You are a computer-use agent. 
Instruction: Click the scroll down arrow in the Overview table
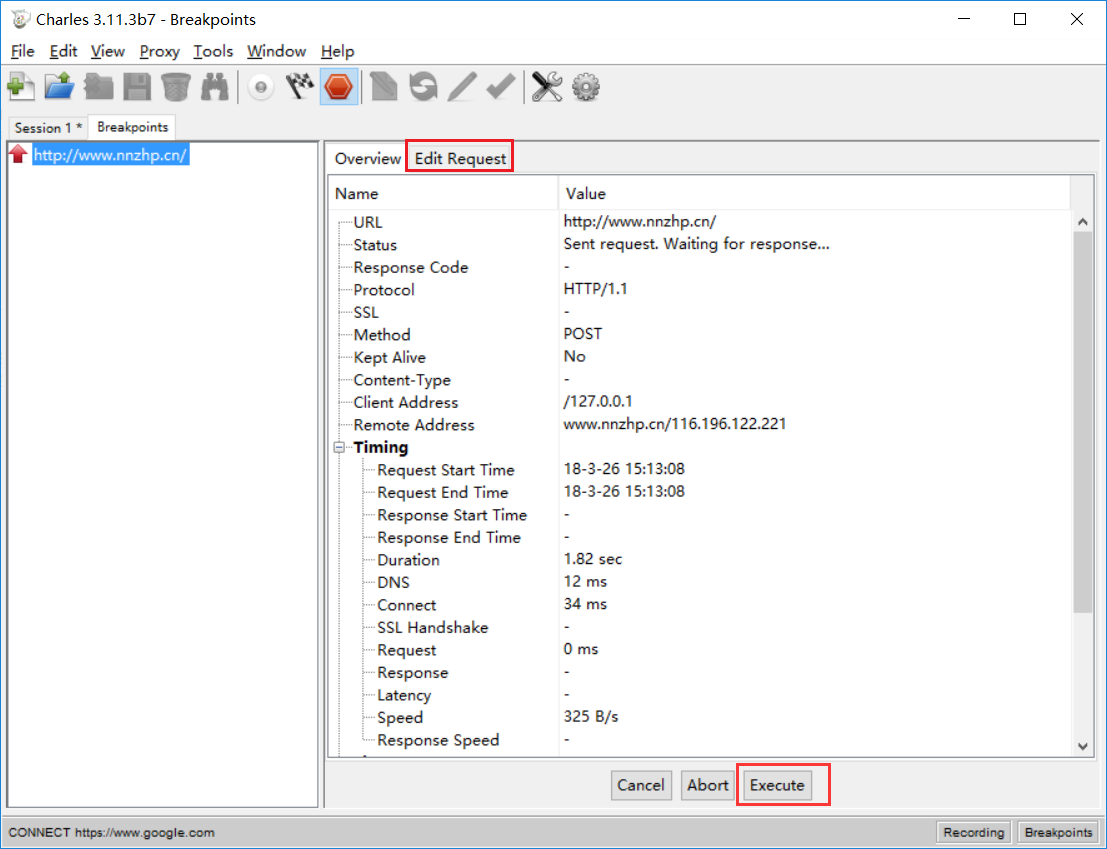(1083, 747)
